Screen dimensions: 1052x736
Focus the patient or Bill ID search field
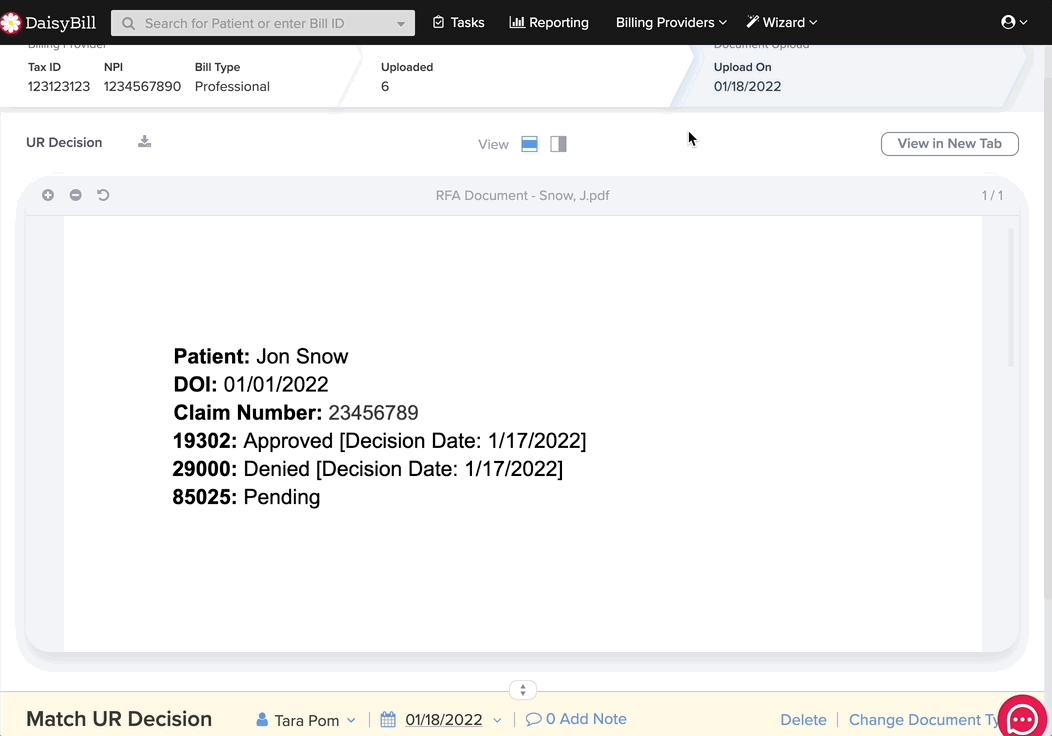coord(263,23)
